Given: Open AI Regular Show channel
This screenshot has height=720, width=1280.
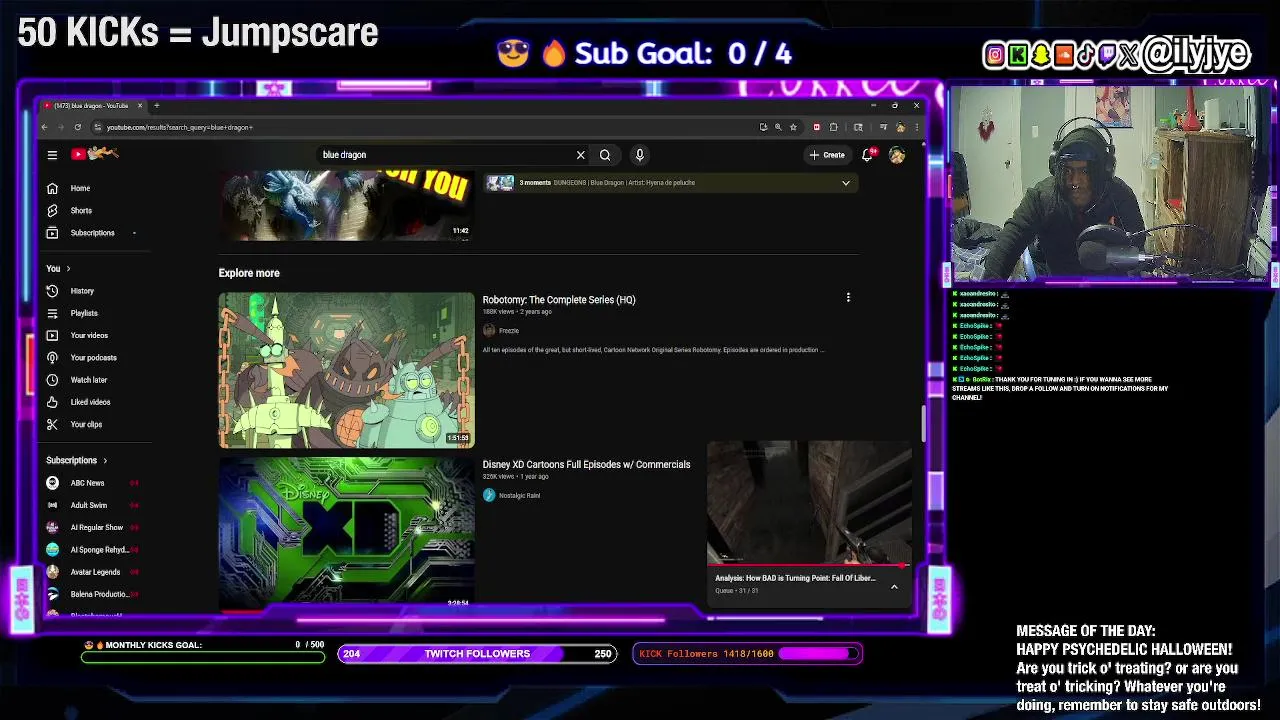Looking at the screenshot, I should pyautogui.click(x=96, y=527).
